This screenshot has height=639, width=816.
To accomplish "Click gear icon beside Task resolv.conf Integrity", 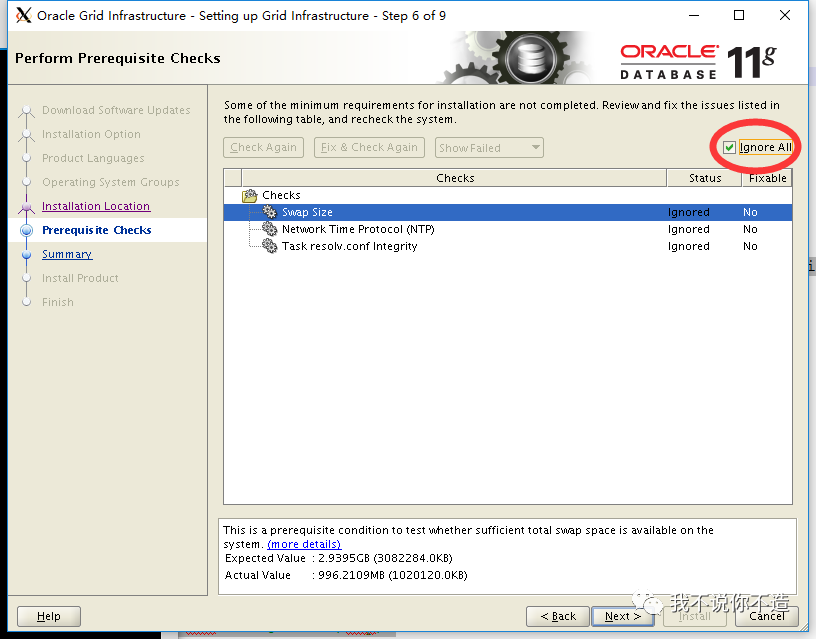I will coord(270,246).
